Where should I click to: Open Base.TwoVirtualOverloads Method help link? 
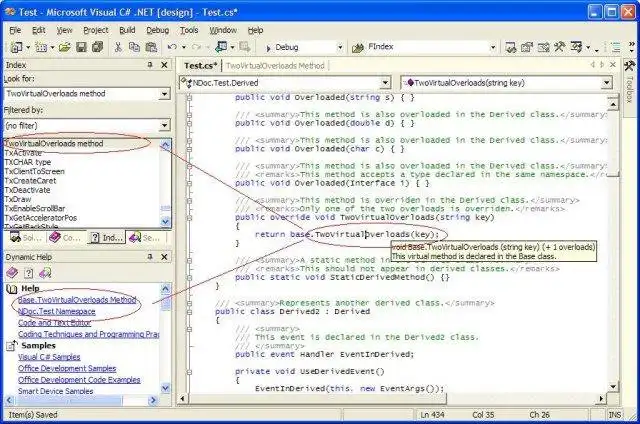[x=77, y=300]
